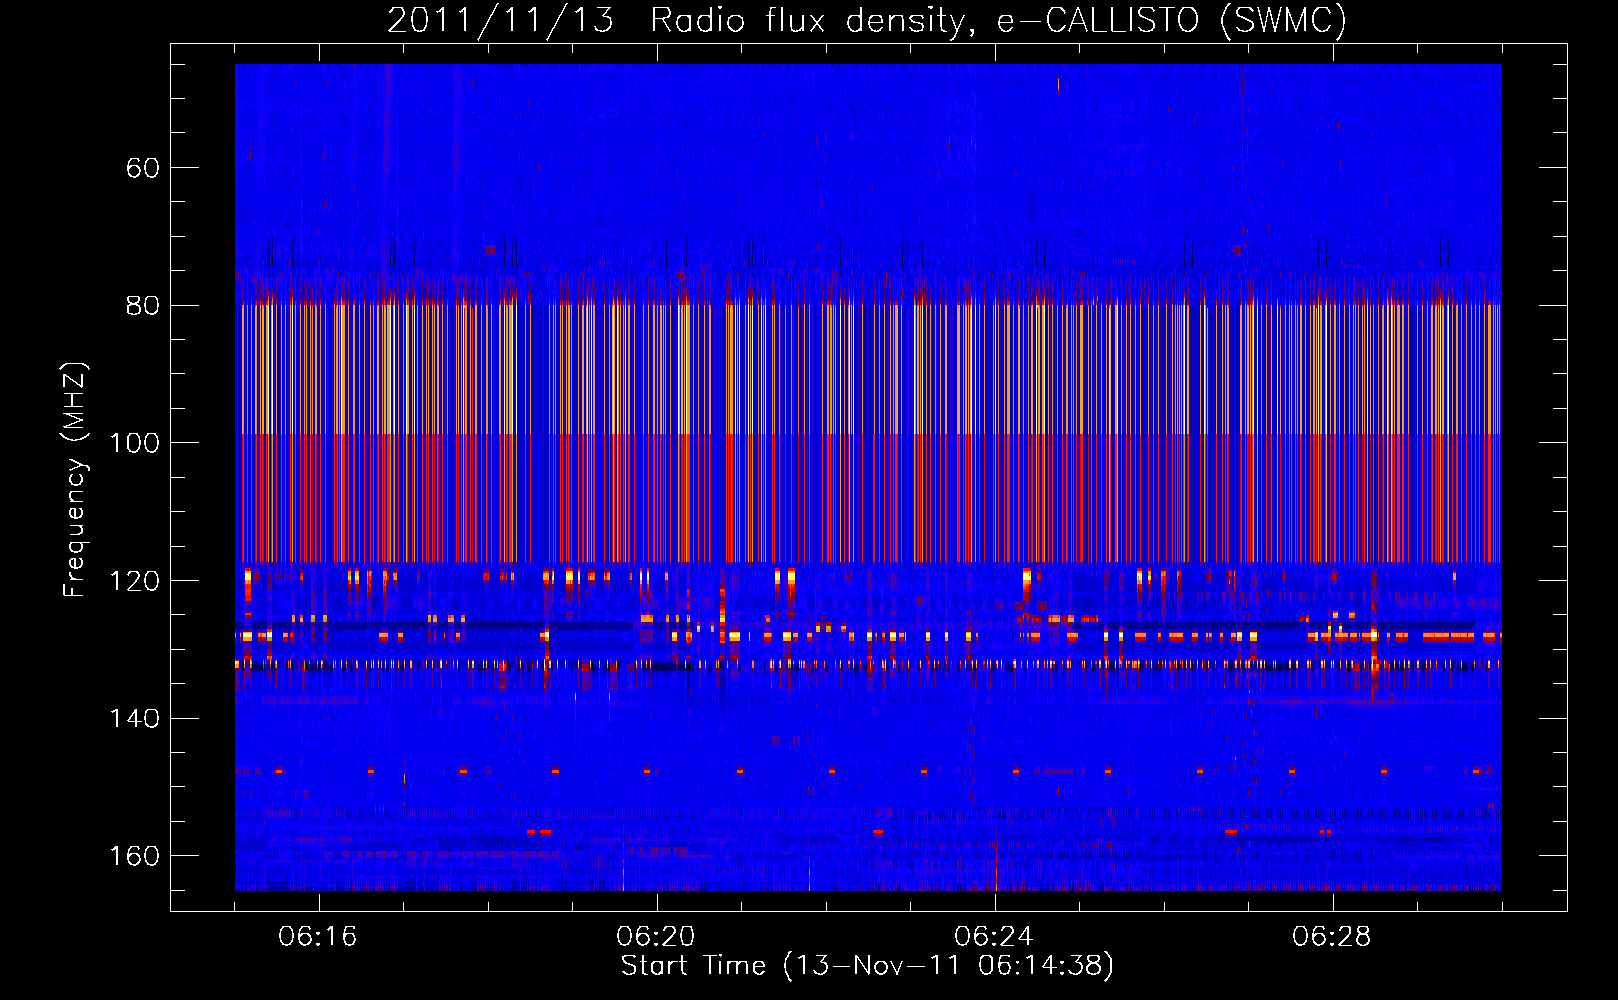Click the "Start Time (13-Nov-11 06:14:38)" label

coord(867,965)
